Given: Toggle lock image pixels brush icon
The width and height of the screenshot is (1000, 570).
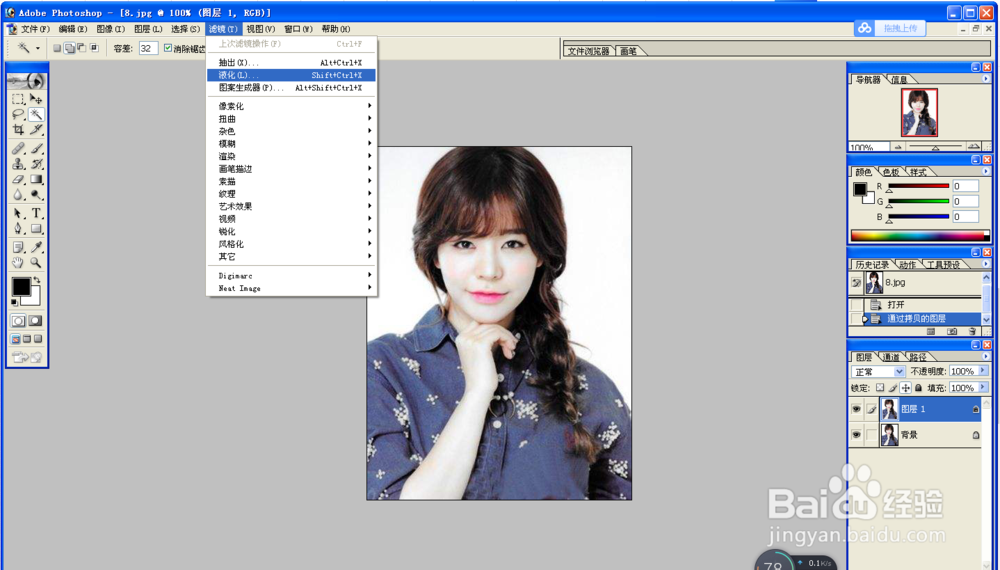Looking at the screenshot, I should [x=893, y=388].
